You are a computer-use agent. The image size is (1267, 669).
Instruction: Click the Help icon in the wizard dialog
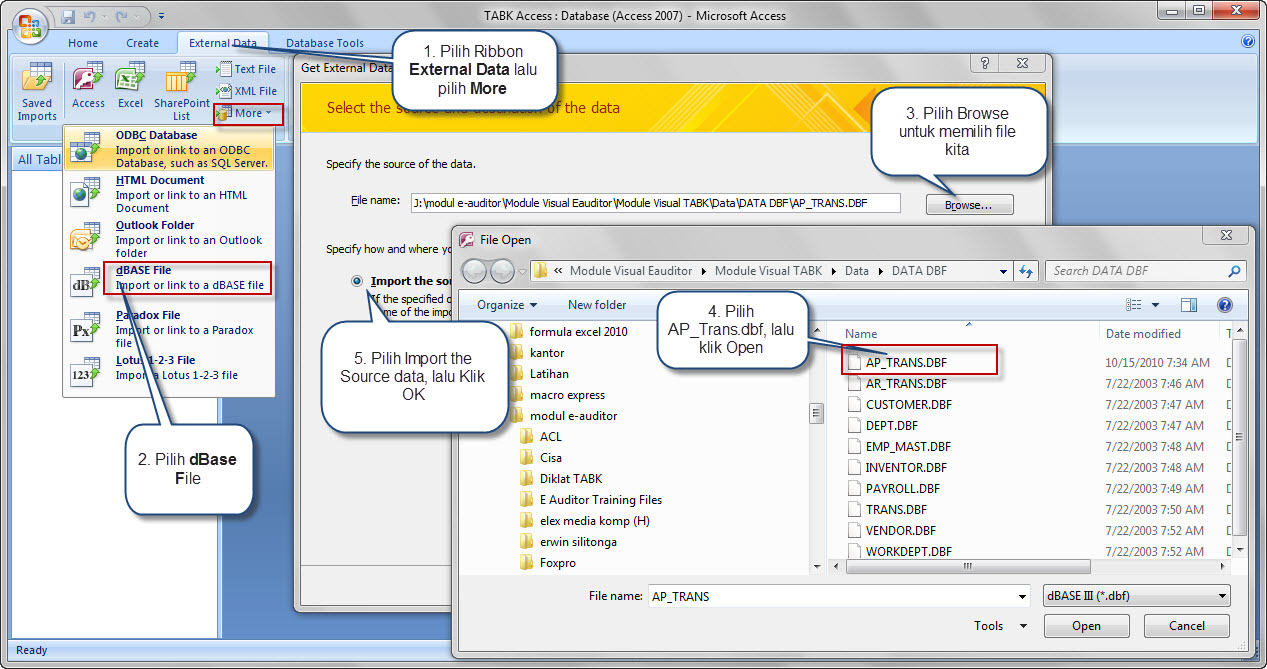pyautogui.click(x=984, y=63)
